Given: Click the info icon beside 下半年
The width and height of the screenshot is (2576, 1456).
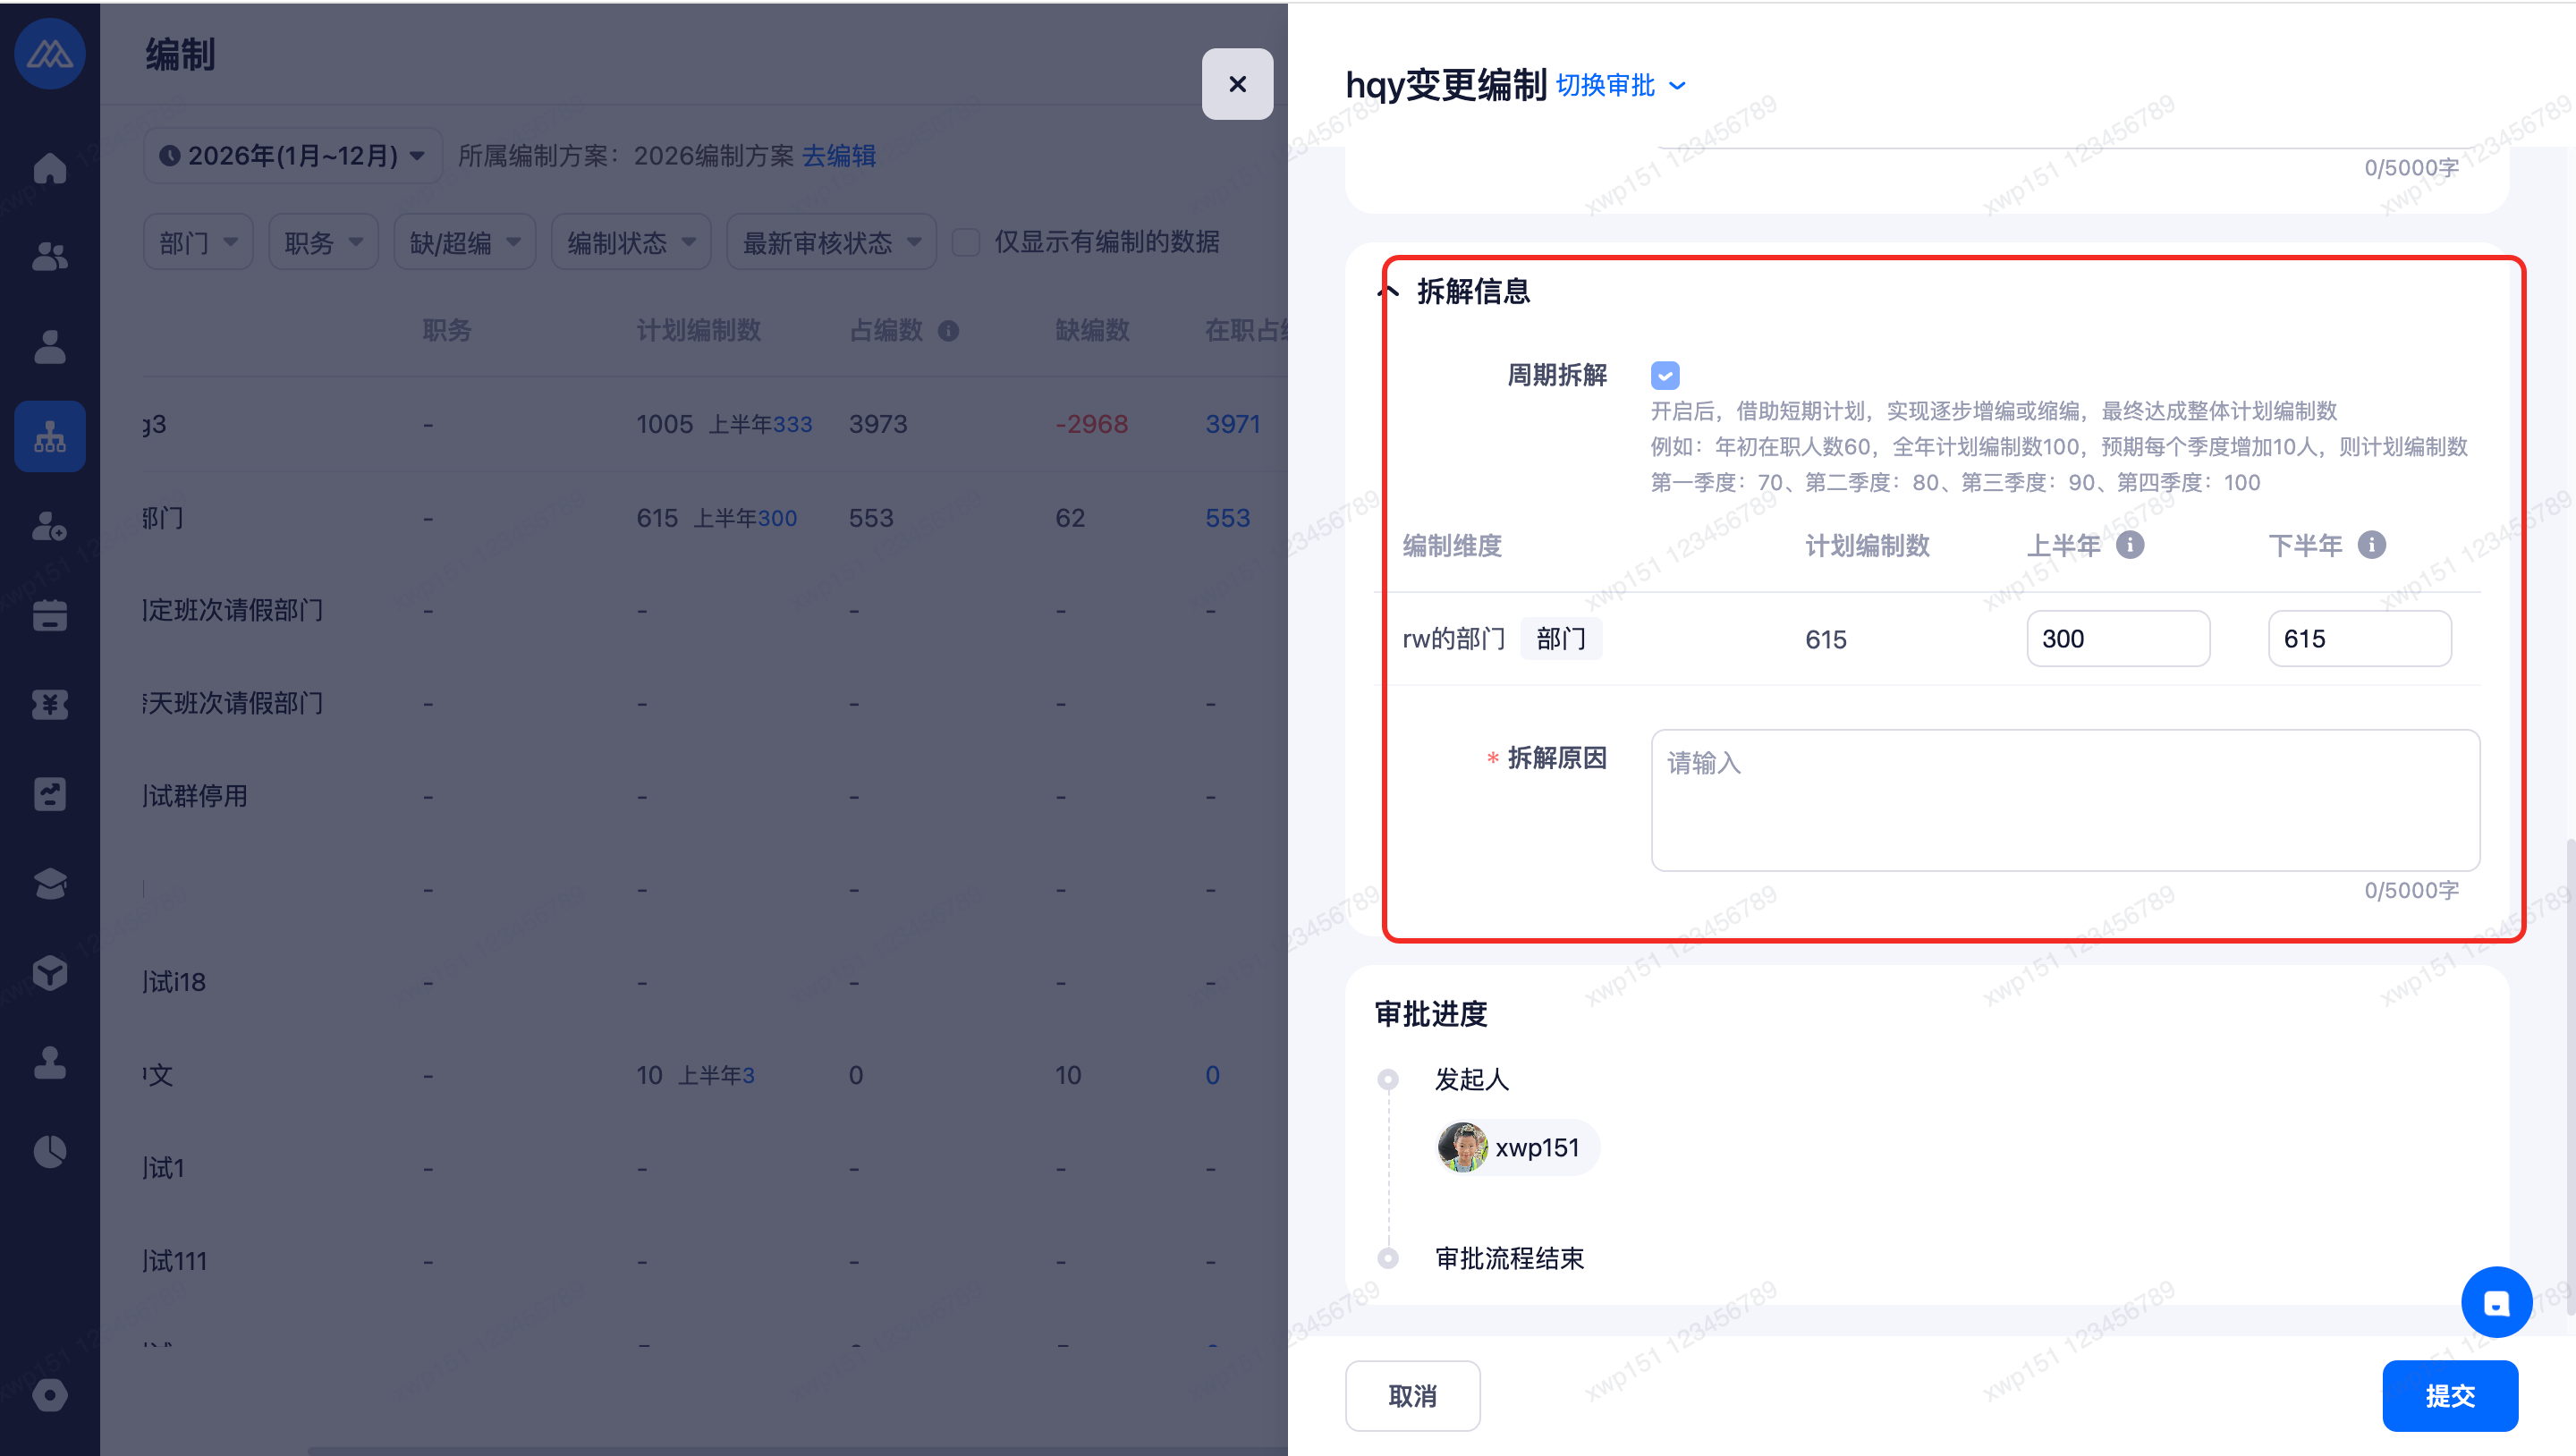Looking at the screenshot, I should pos(2371,545).
